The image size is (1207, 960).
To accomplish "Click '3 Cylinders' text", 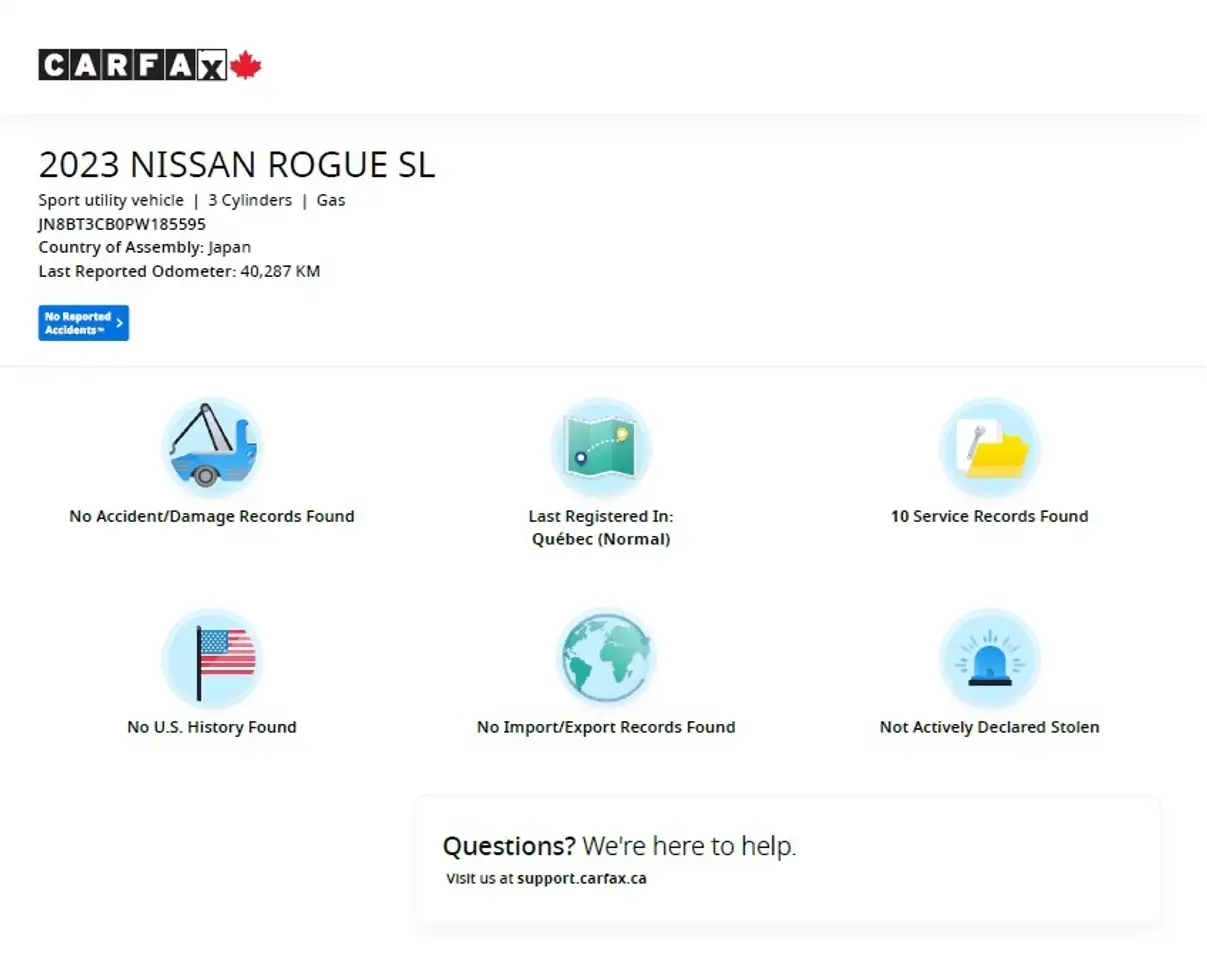I will point(250,200).
